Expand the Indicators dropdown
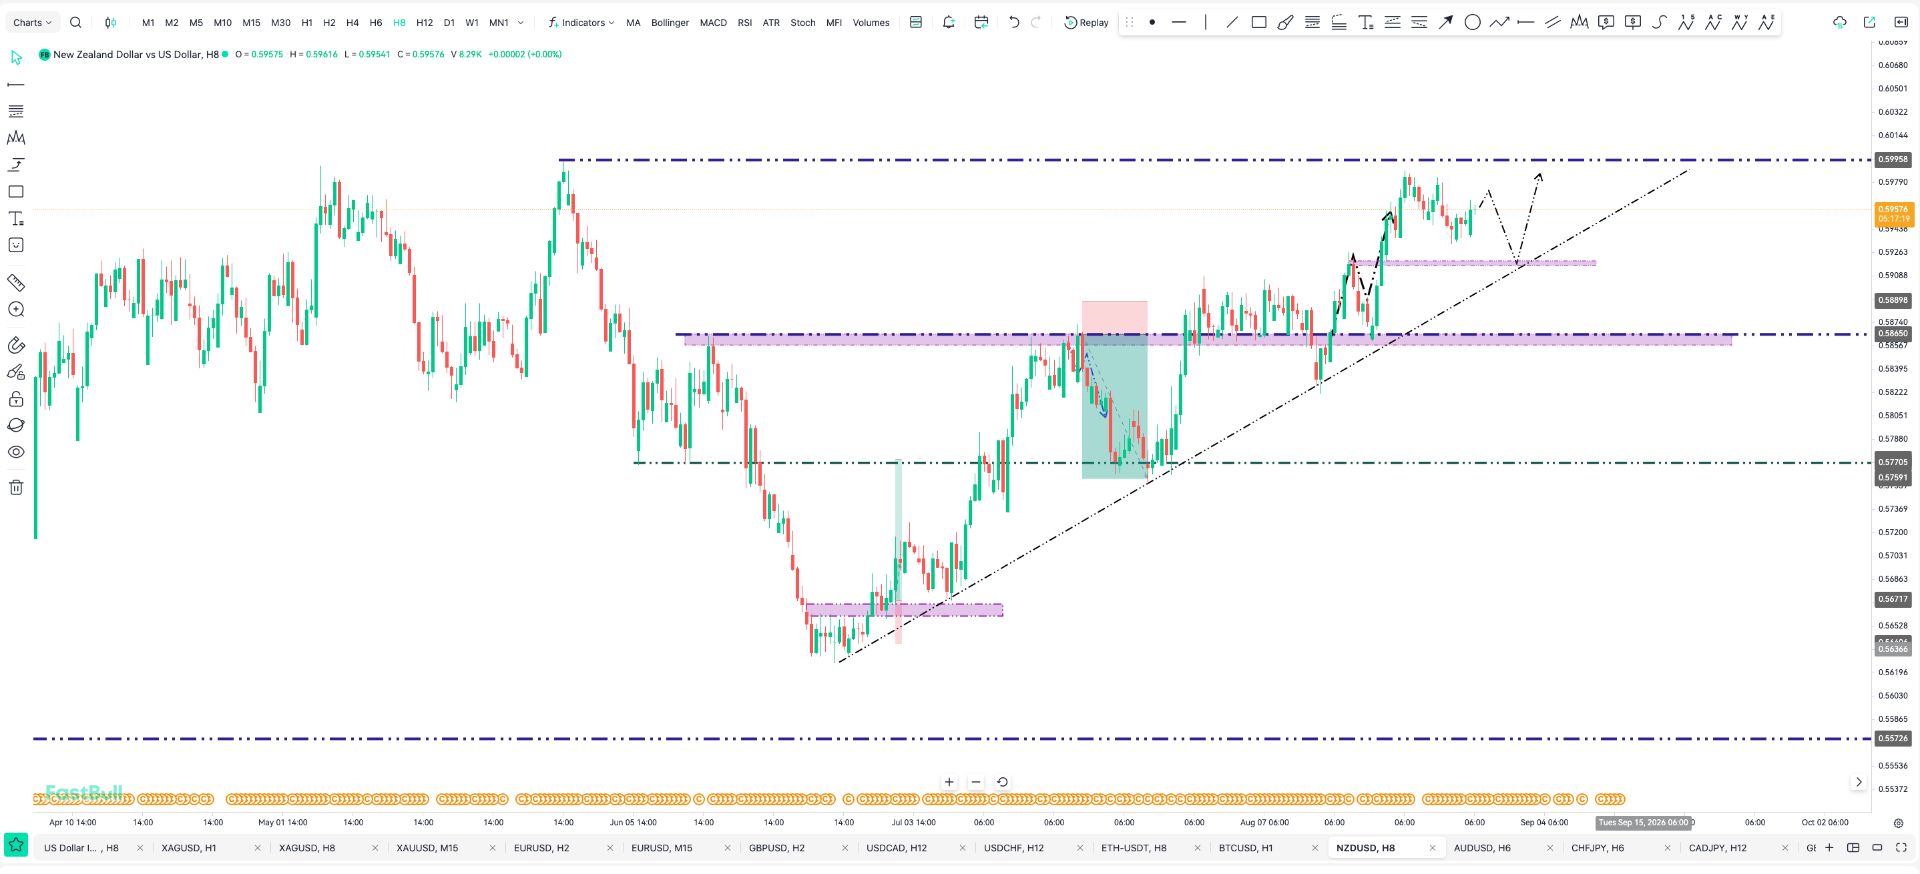The height and width of the screenshot is (874, 1920). (582, 22)
